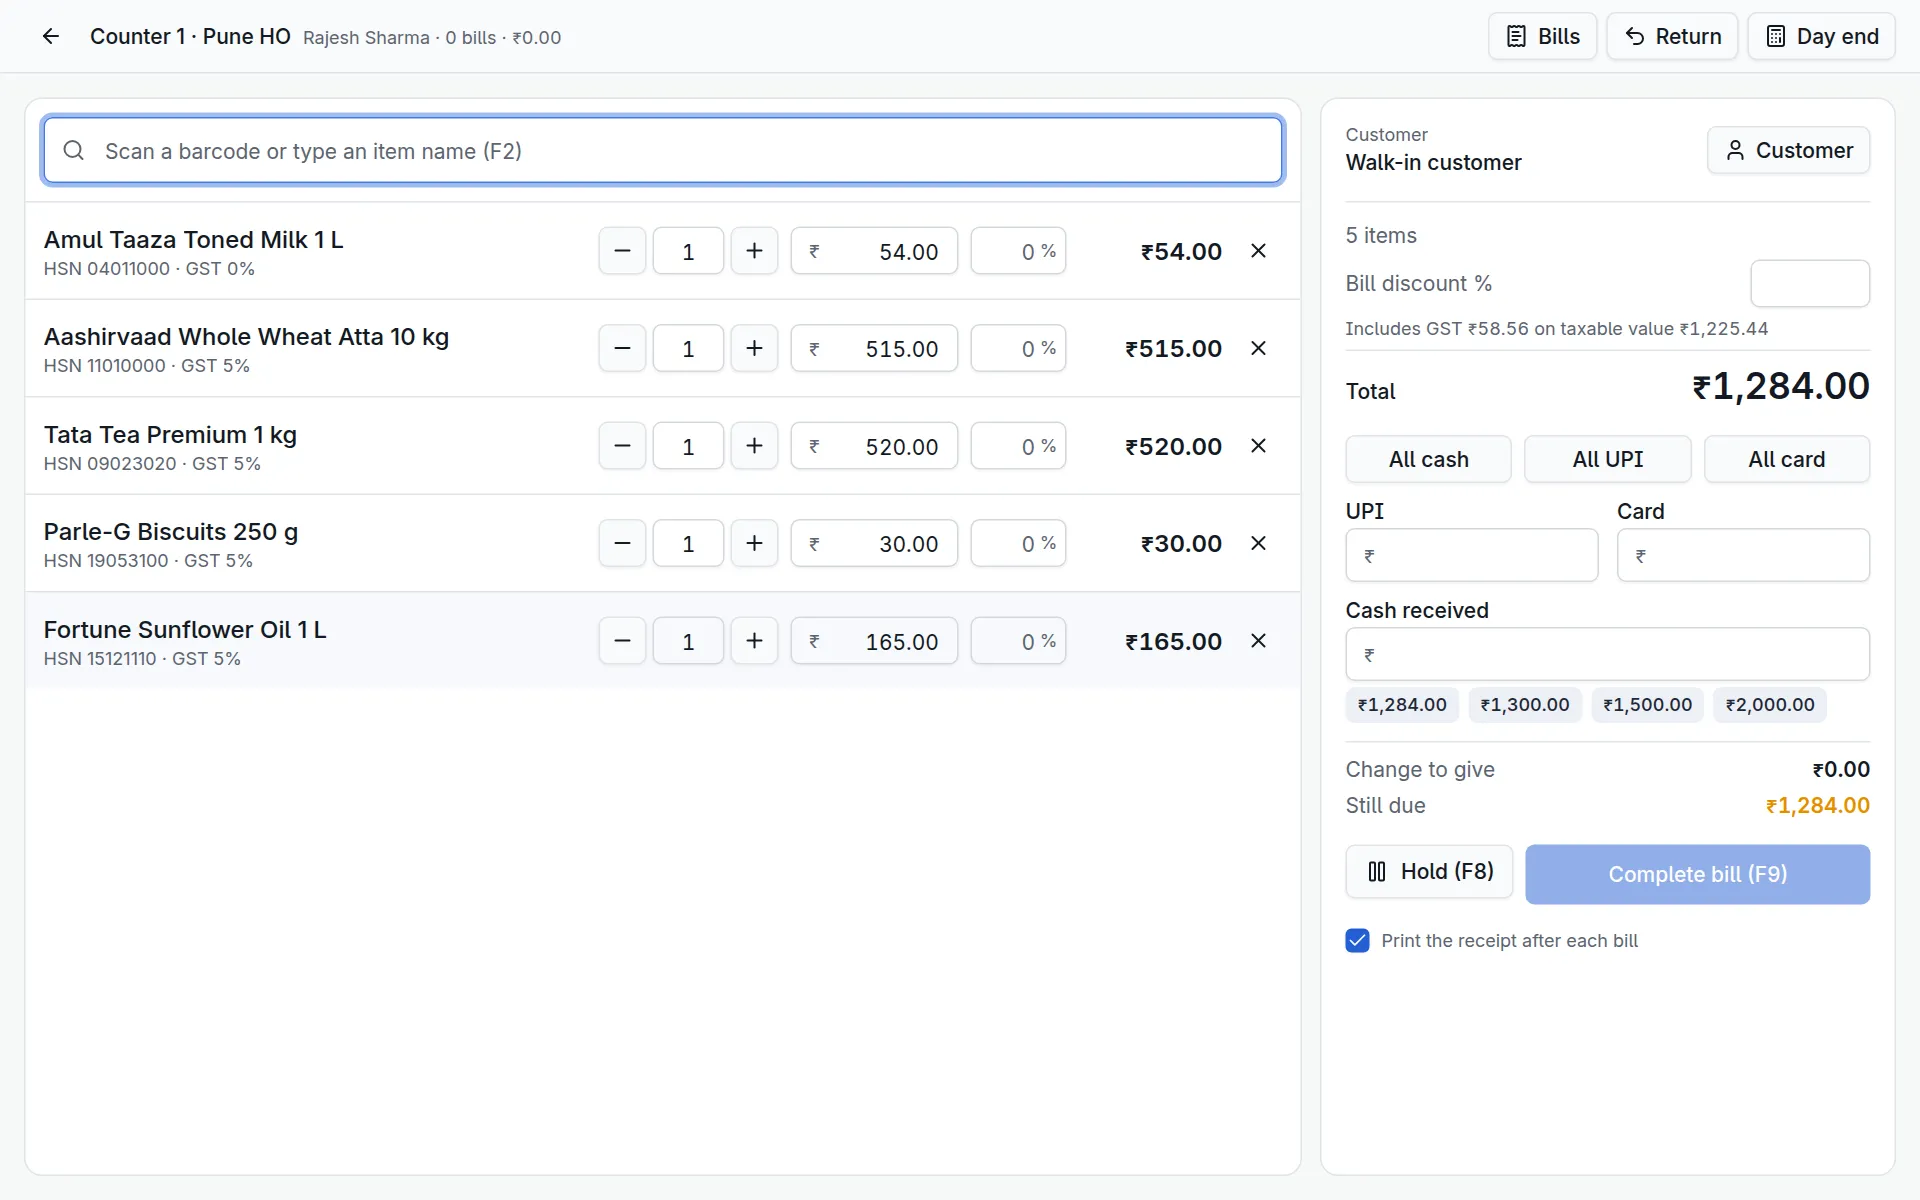Edit discount percent for Parle-G Biscuits

click(x=1018, y=544)
